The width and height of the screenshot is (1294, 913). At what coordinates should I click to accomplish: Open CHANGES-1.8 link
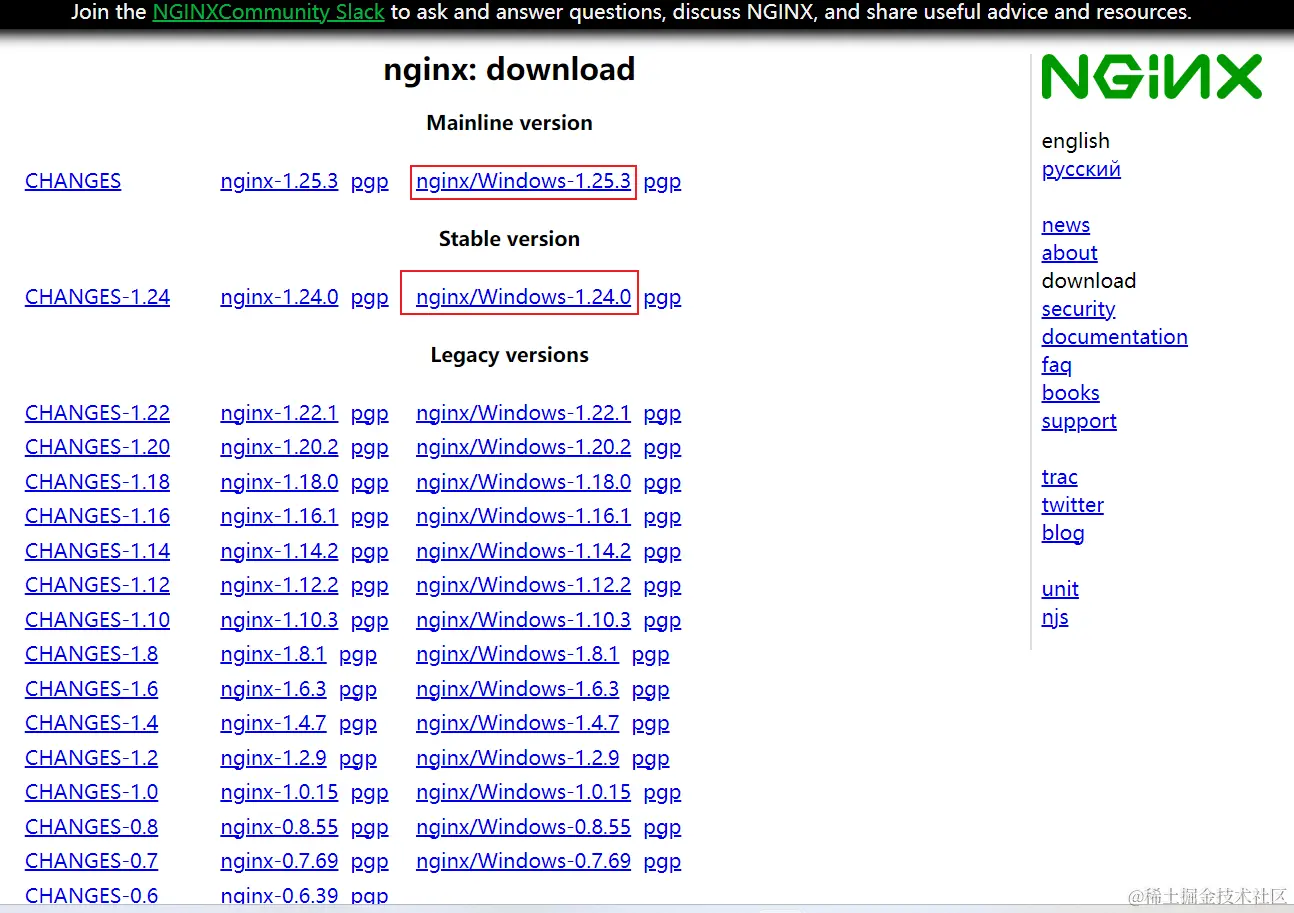91,654
